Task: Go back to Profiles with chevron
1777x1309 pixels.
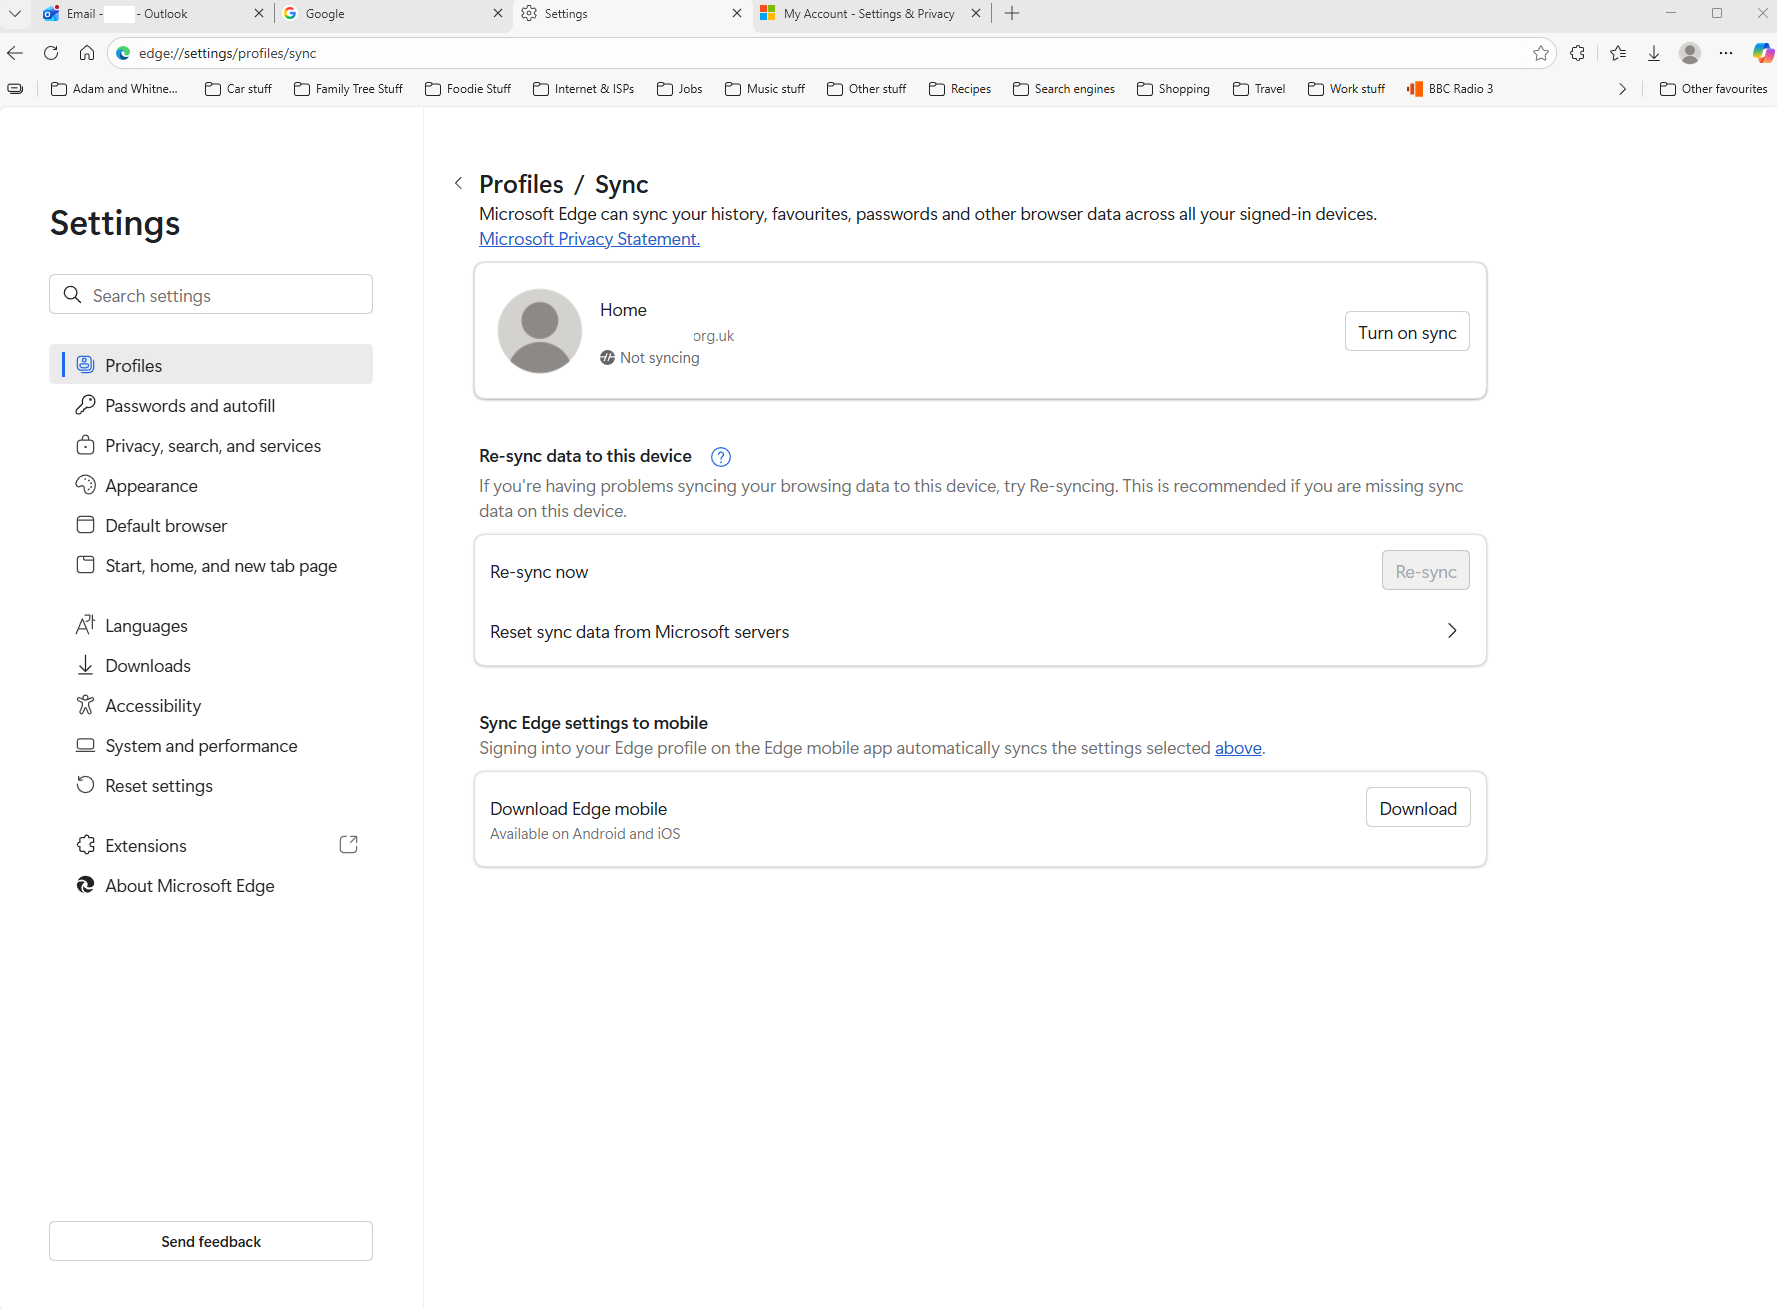Action: 458,183
